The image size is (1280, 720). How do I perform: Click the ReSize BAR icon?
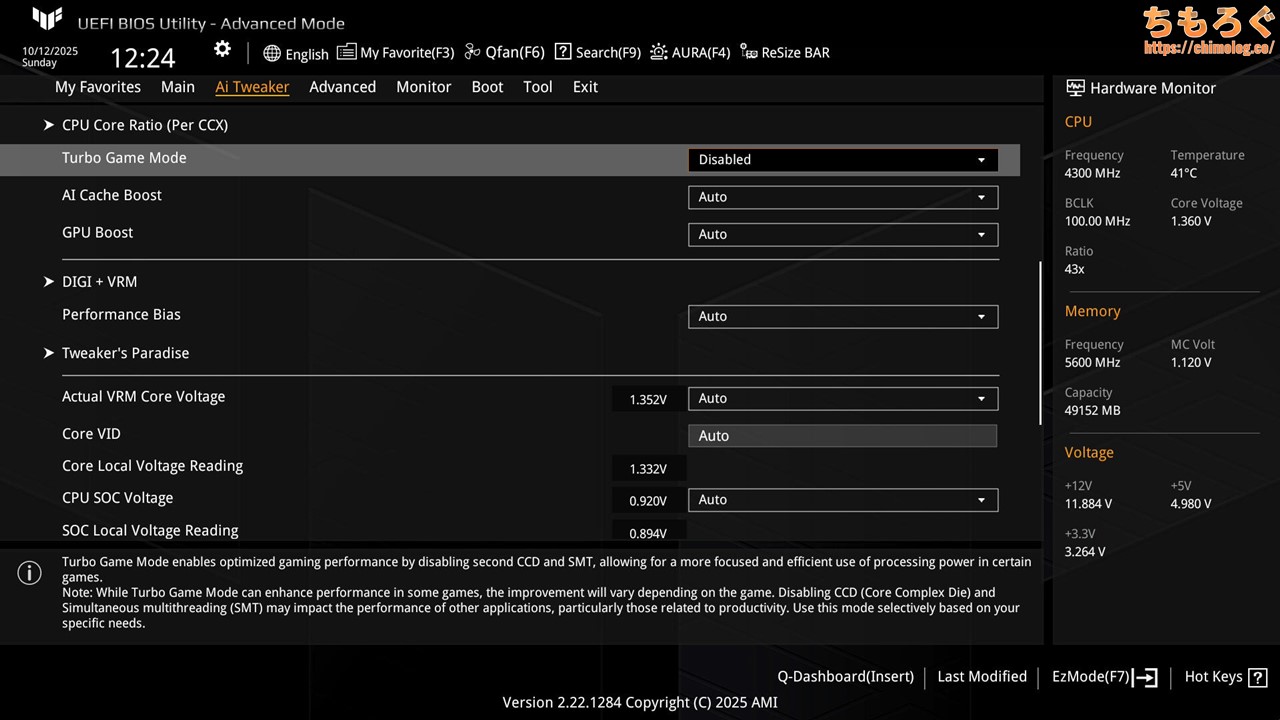click(749, 52)
